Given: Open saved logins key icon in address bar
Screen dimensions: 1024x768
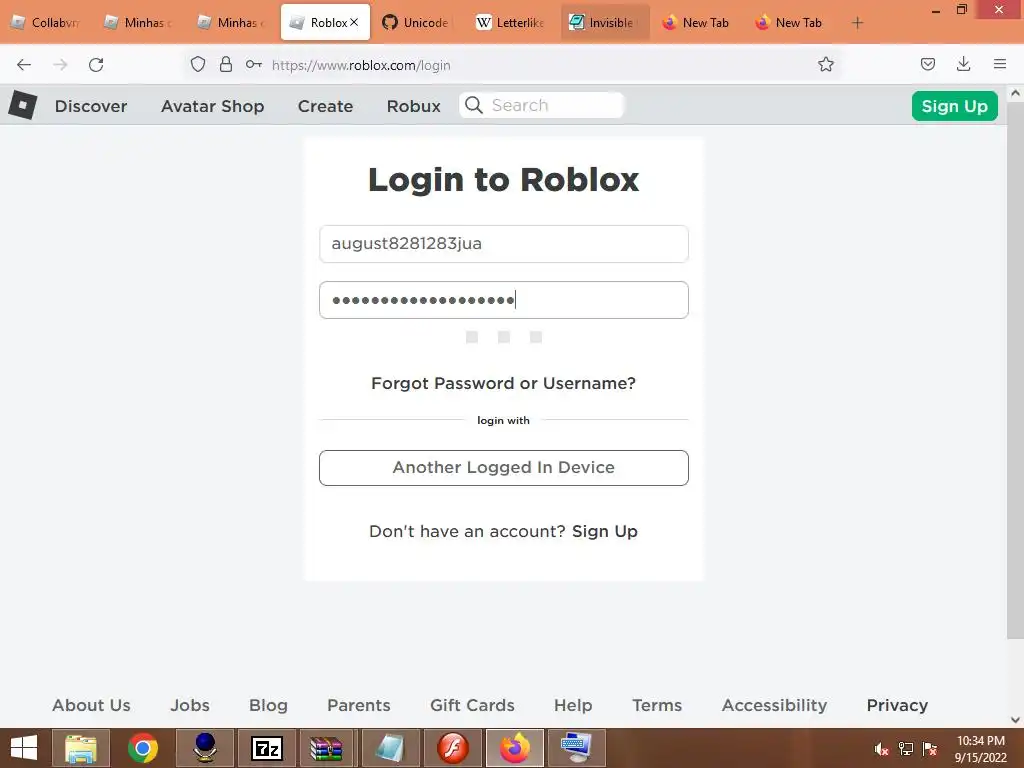Looking at the screenshot, I should [x=254, y=64].
